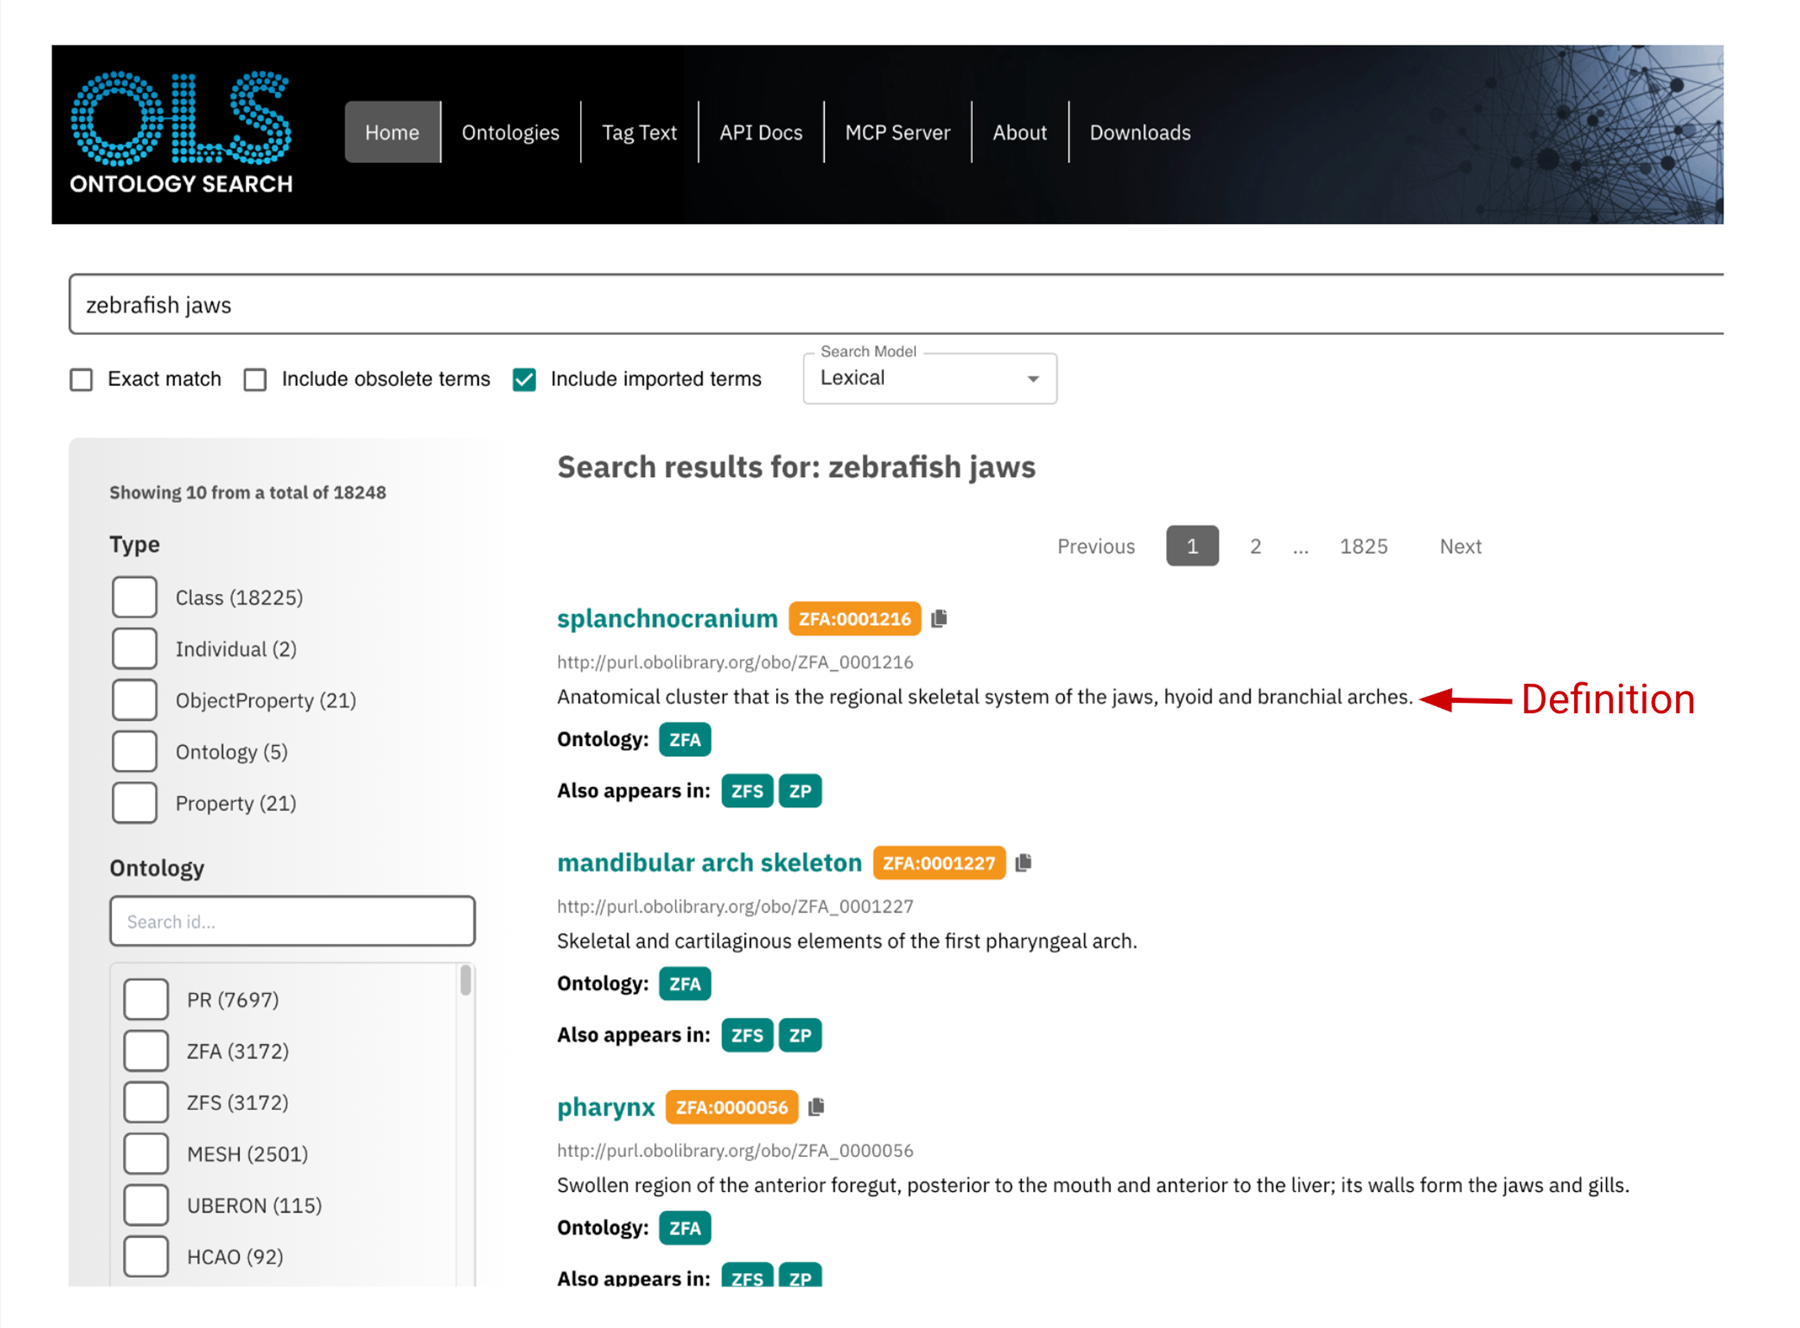1800x1328 pixels.
Task: Open the pharynx result link
Action: pyautogui.click(x=606, y=1107)
